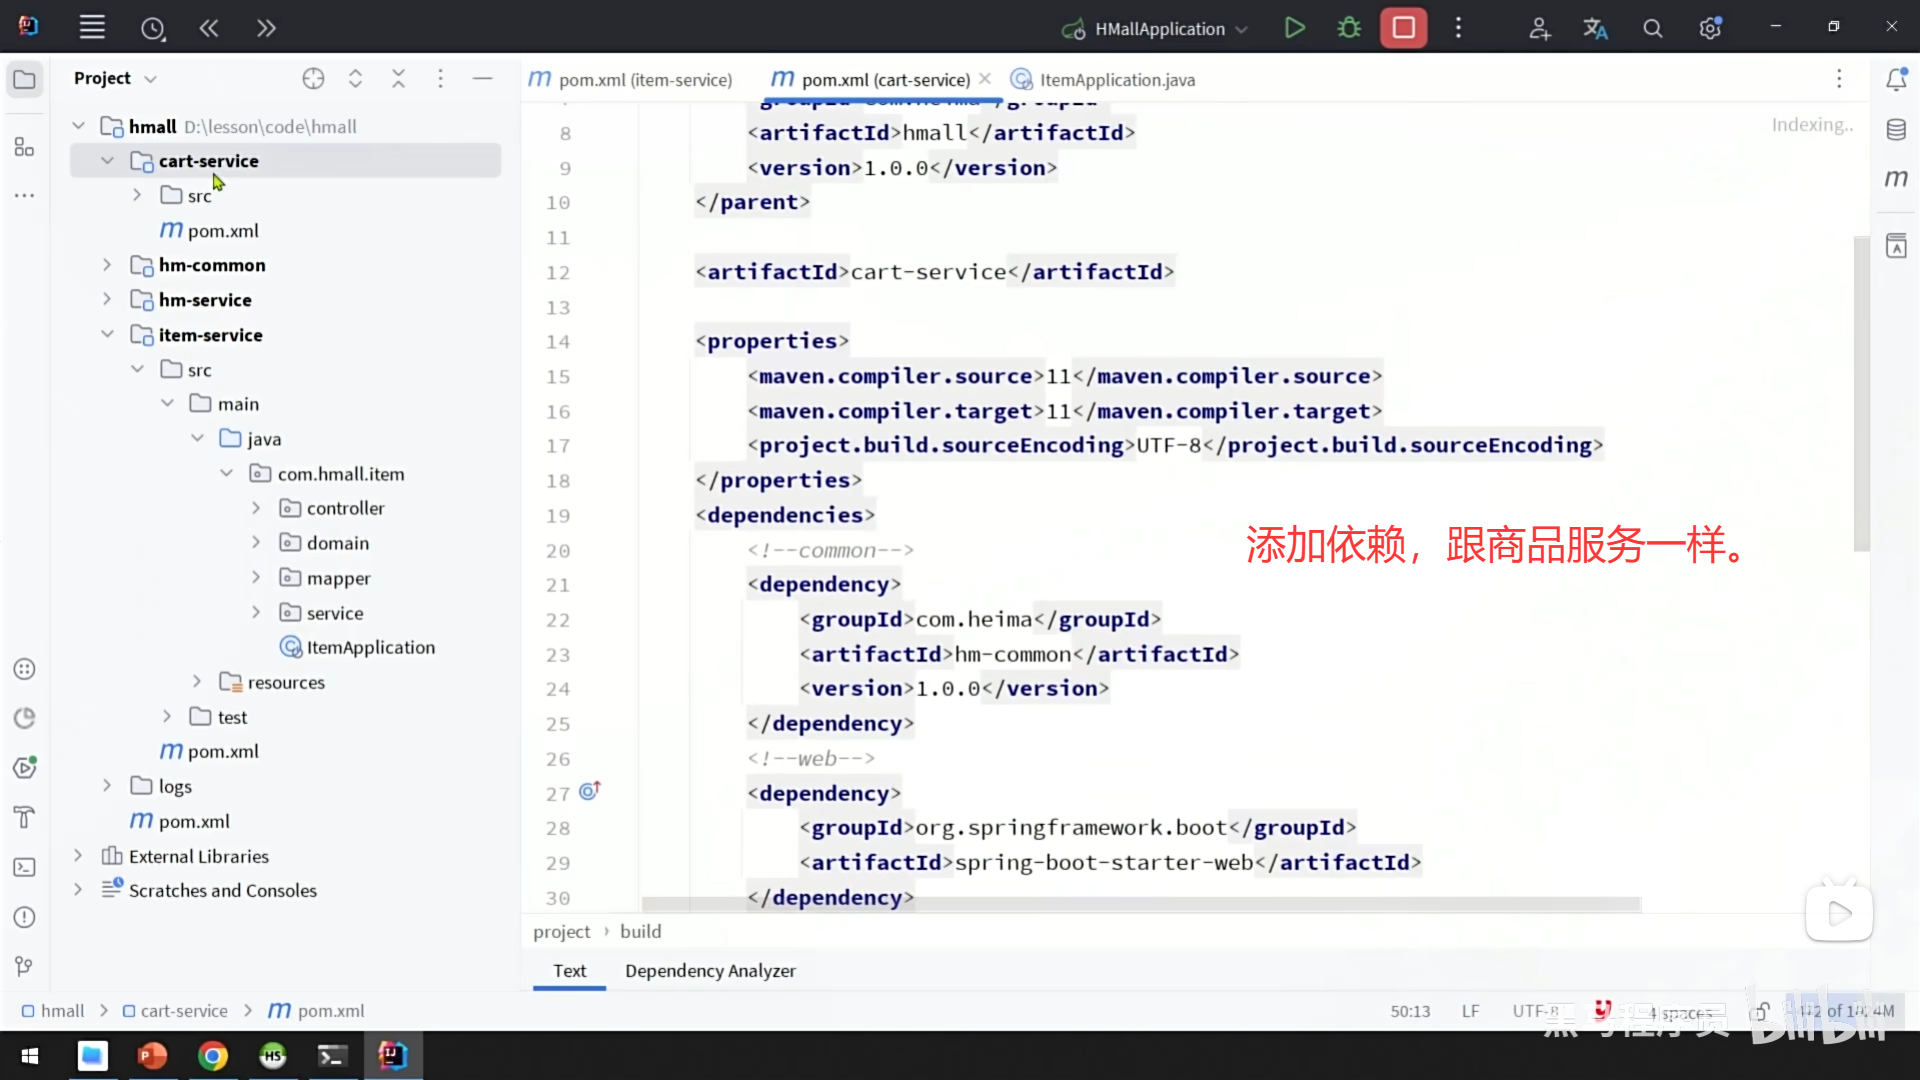Switch to the Dependency Analyzer tab

tap(710, 971)
